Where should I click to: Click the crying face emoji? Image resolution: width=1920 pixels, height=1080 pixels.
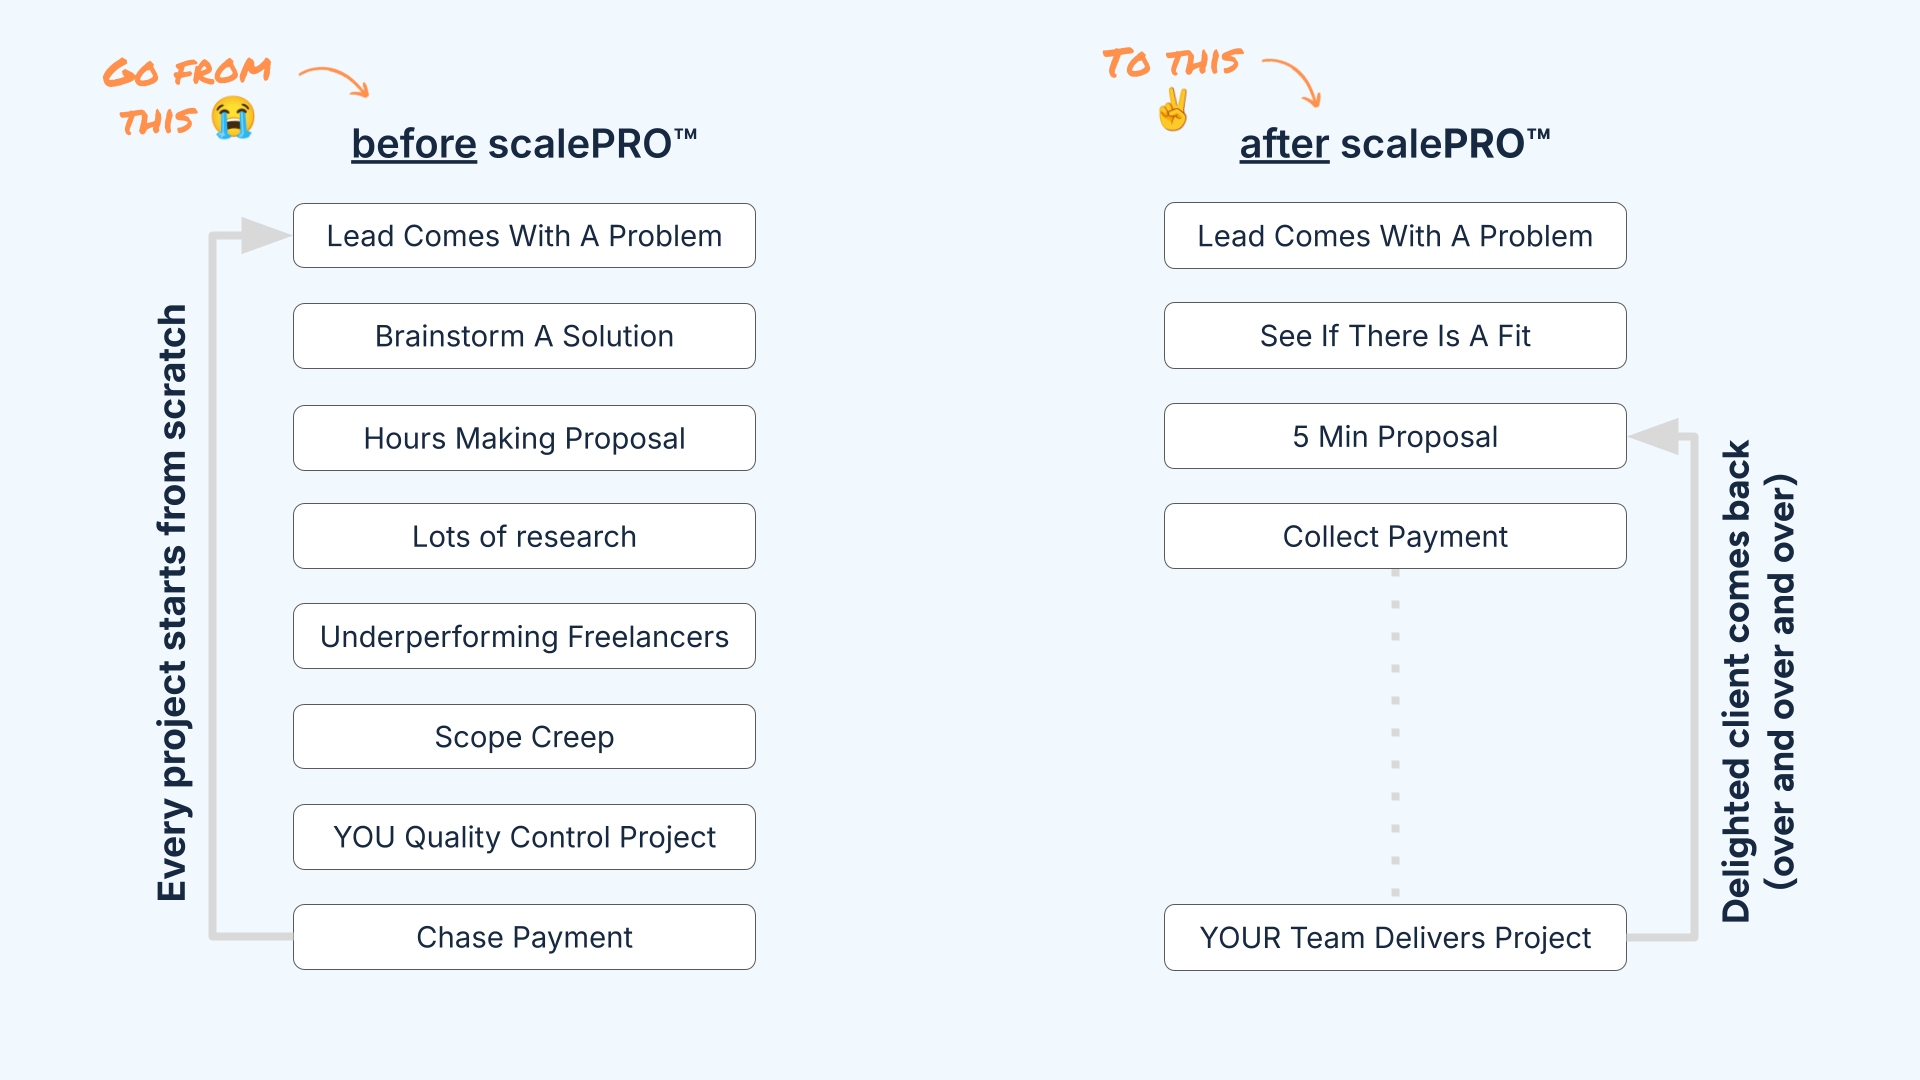pos(233,118)
